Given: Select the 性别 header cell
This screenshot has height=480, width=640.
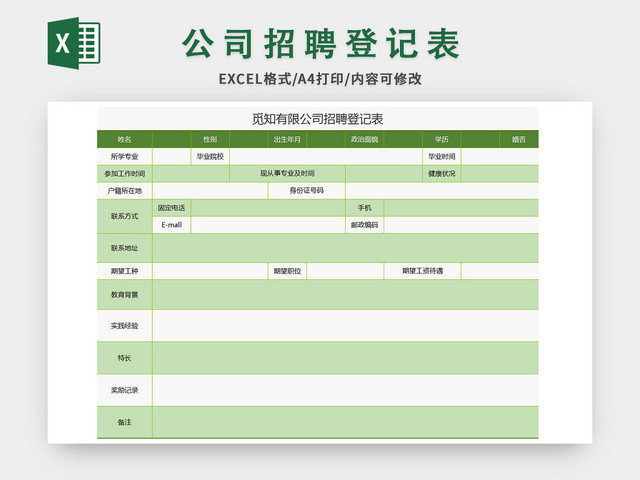Looking at the screenshot, I should 210,139.
